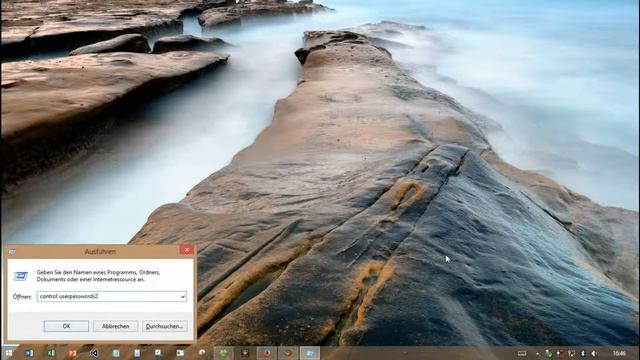The width and height of the screenshot is (640, 360).
Task: Open the Outlook-style mail icon in the taskbar
Action: [x=180, y=353]
